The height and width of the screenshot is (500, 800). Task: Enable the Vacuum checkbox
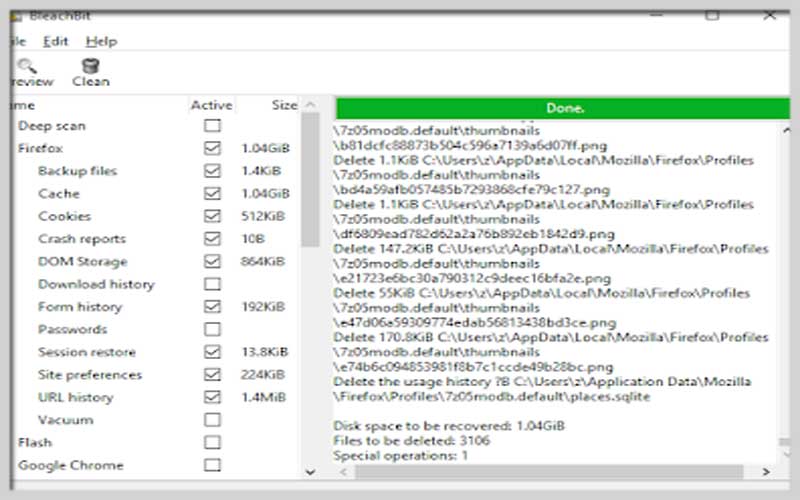(x=212, y=419)
